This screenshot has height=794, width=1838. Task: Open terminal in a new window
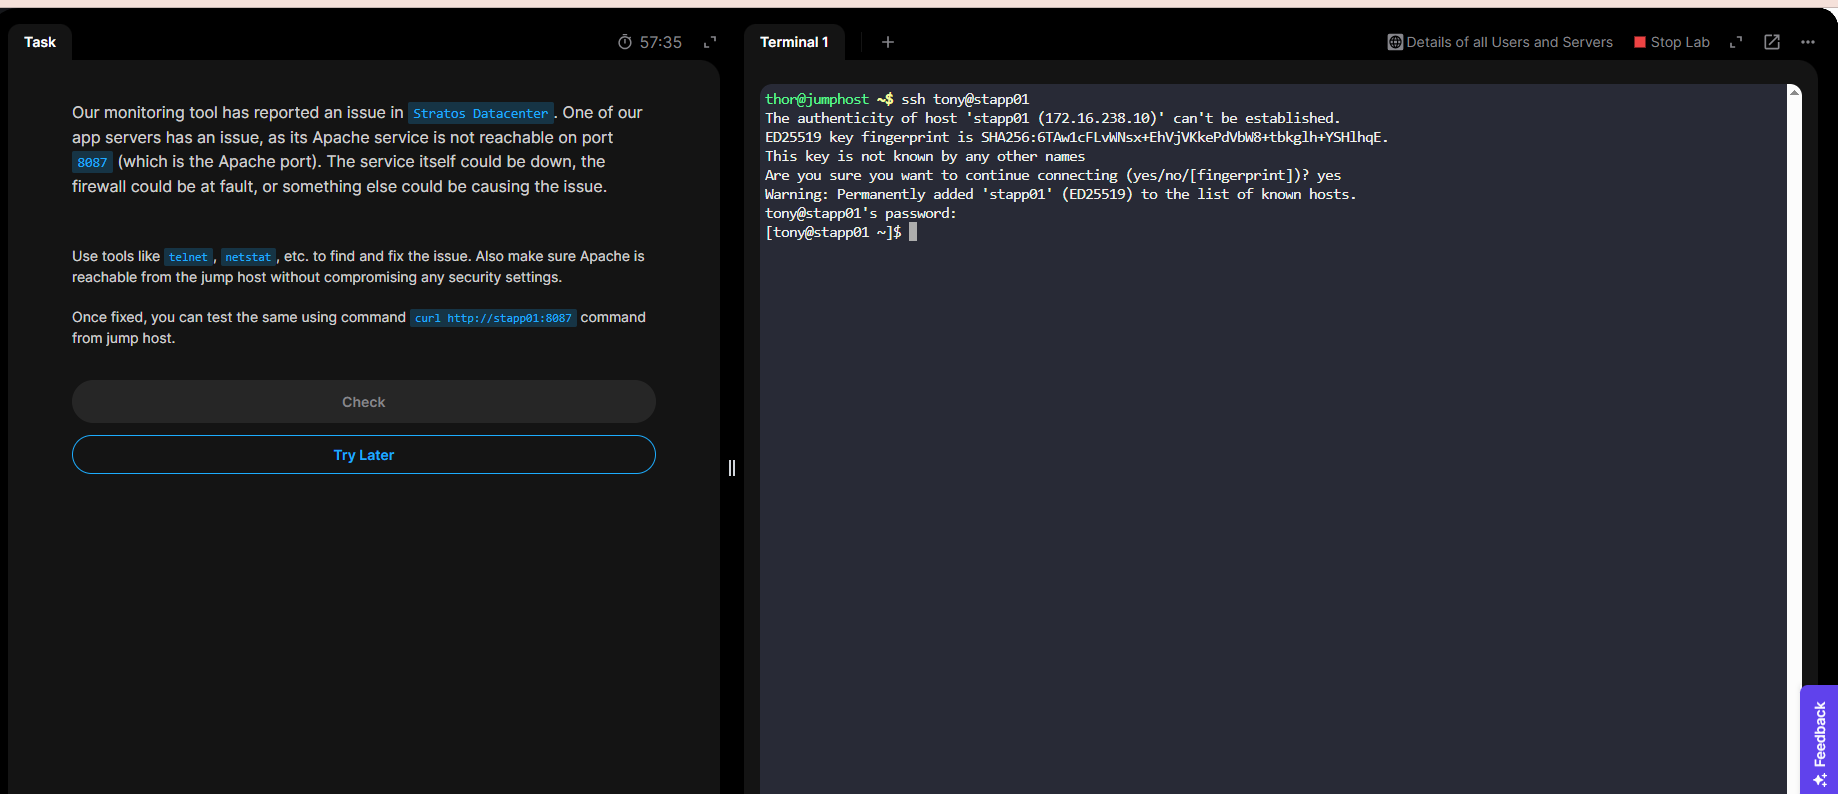[x=1772, y=42]
